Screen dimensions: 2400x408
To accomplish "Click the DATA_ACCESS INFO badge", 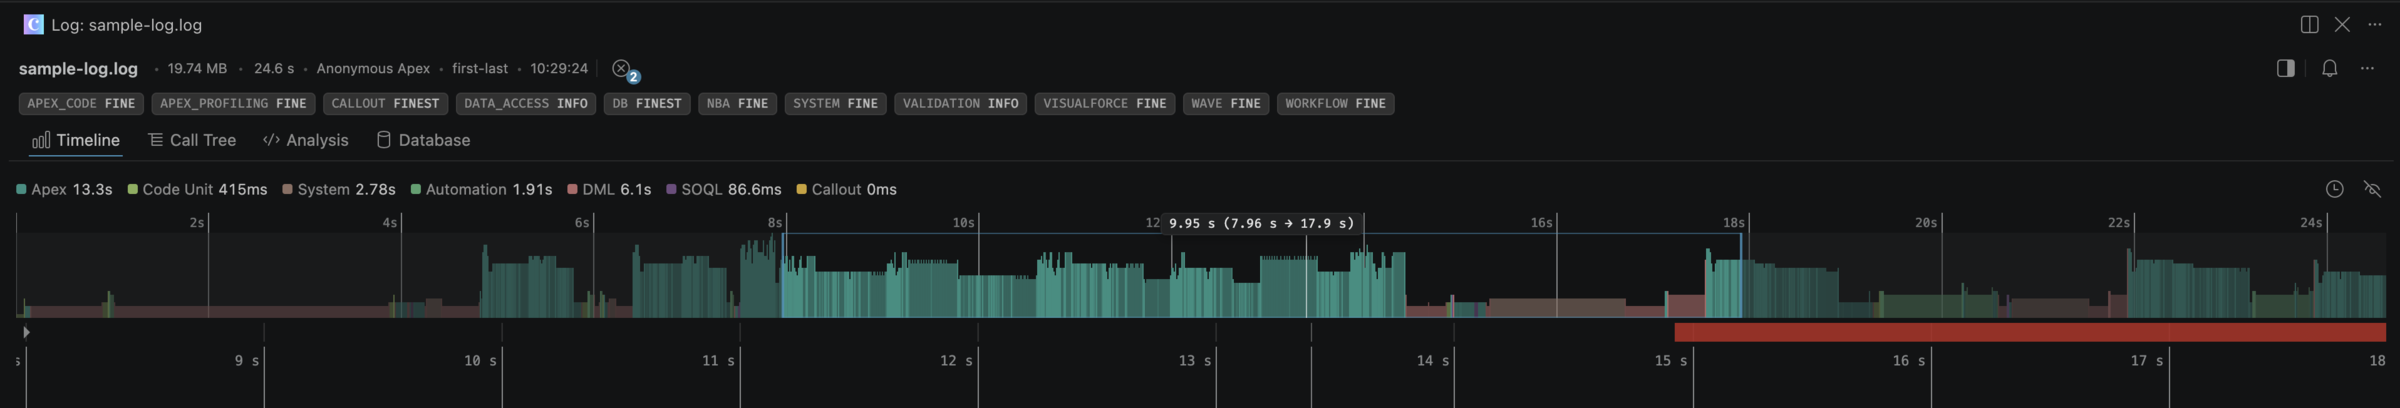I will pyautogui.click(x=526, y=104).
